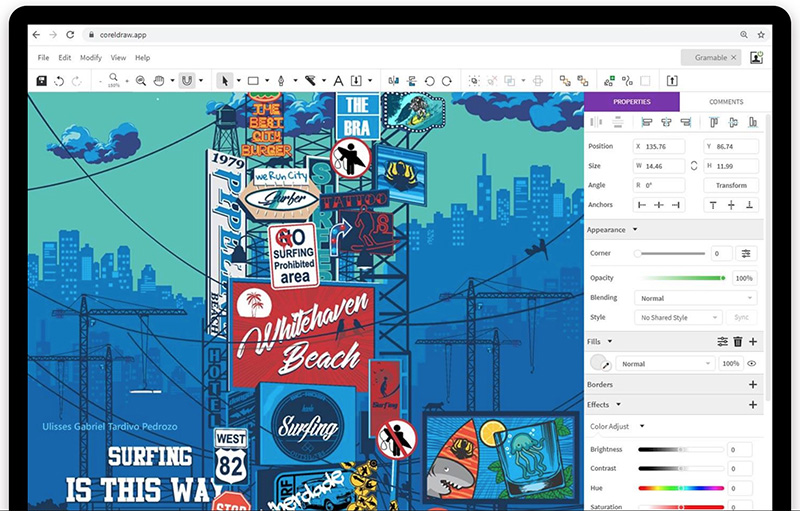Align objects left in Properties panel
Screen dimensions: 800x511
(647, 122)
